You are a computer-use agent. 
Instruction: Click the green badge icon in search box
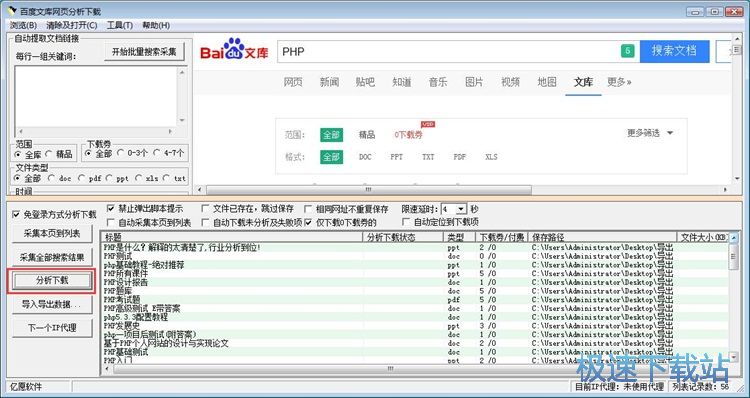pyautogui.click(x=628, y=51)
